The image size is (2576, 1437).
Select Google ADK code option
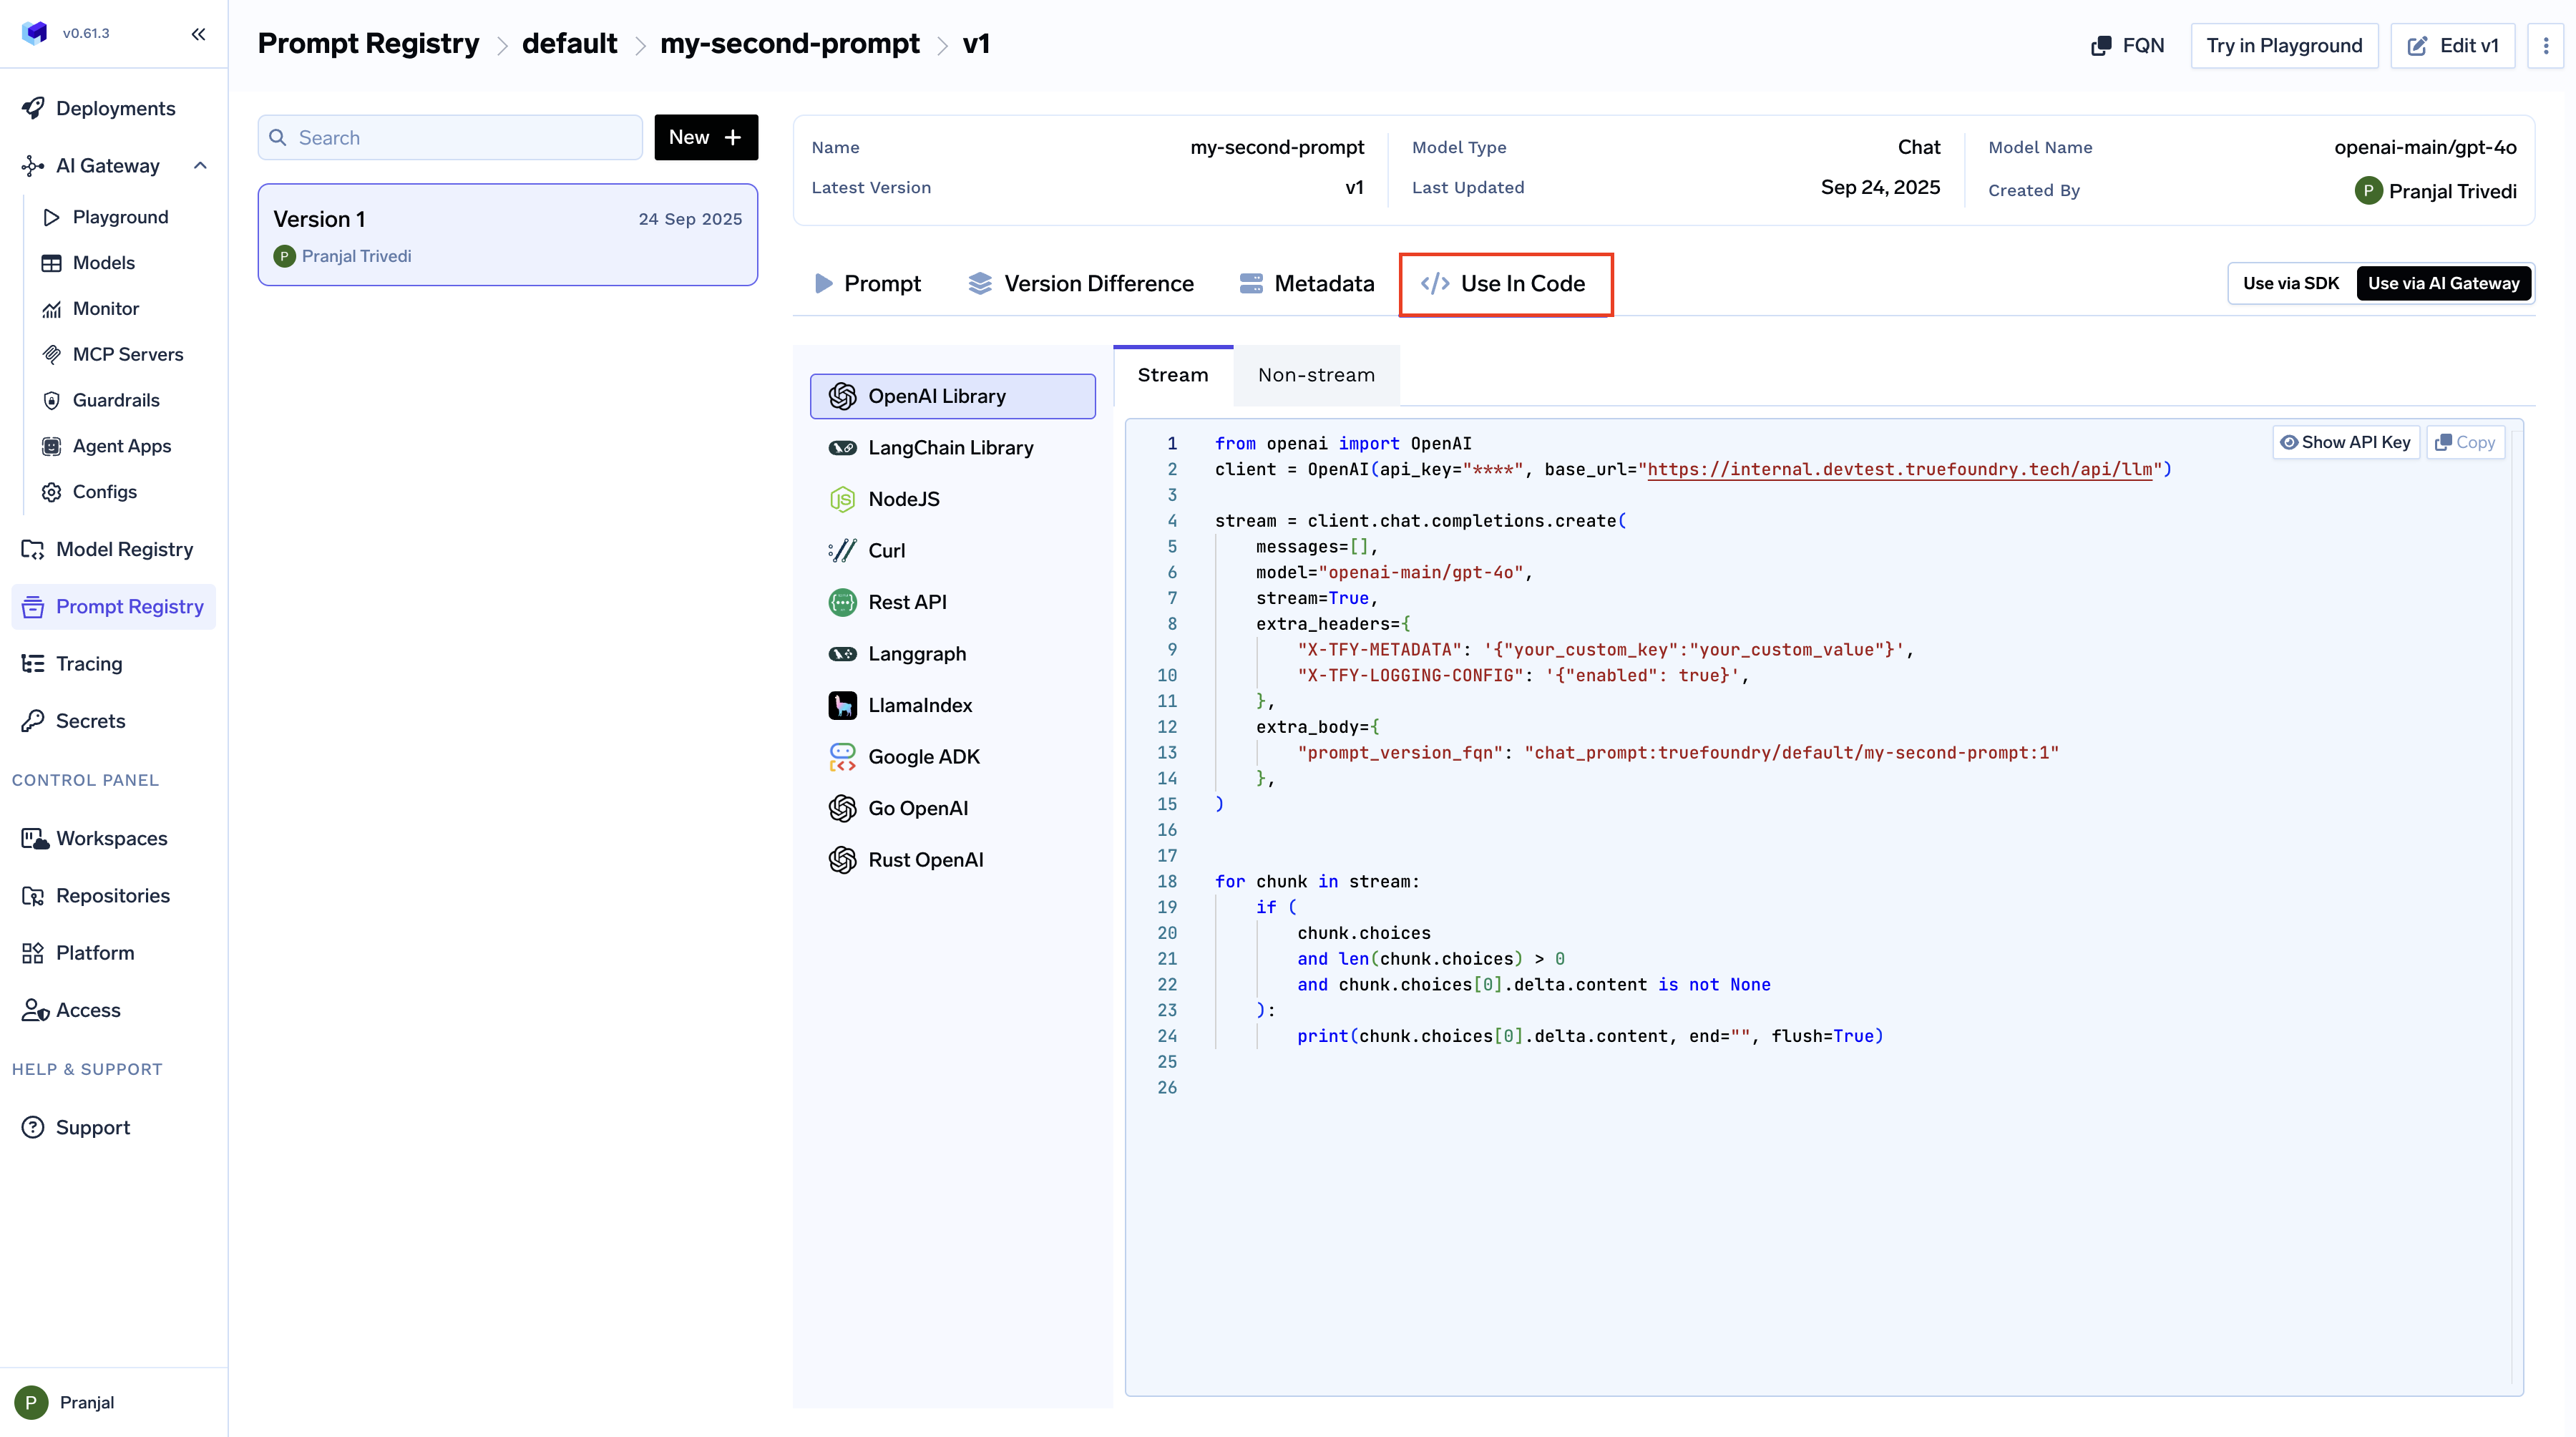923,757
